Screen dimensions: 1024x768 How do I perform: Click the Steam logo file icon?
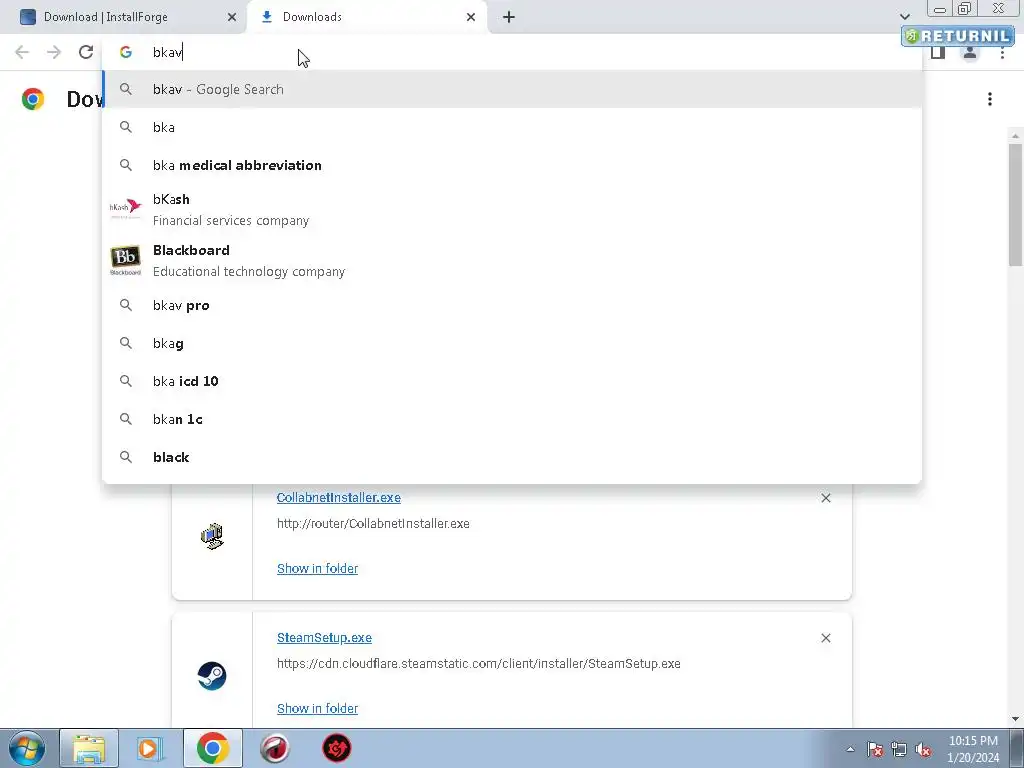click(212, 676)
